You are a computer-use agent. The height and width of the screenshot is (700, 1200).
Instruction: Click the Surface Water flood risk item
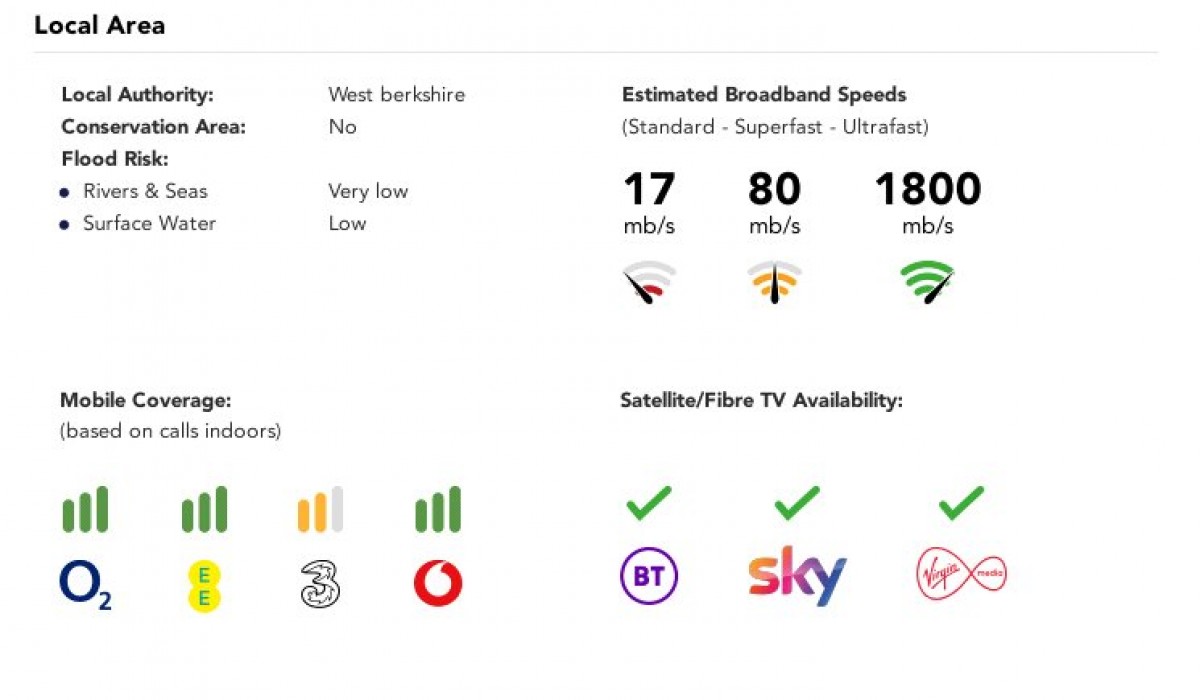click(x=149, y=223)
